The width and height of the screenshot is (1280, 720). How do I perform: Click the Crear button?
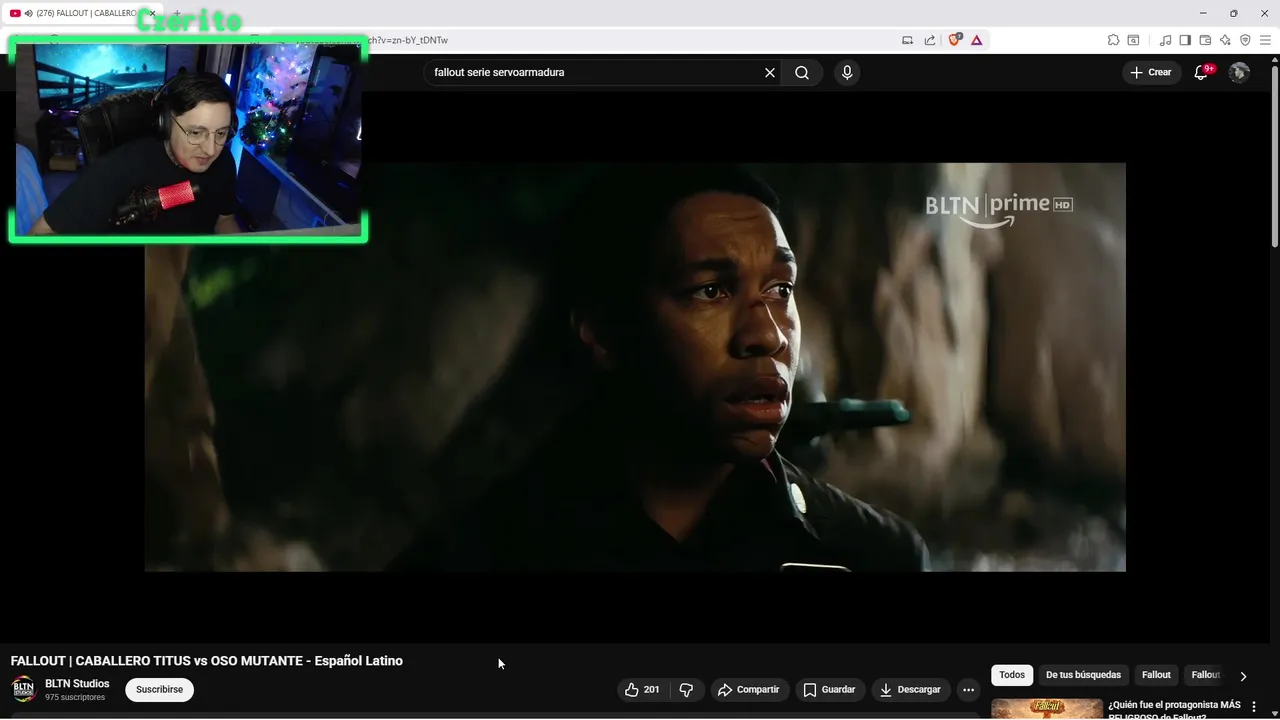click(1151, 73)
